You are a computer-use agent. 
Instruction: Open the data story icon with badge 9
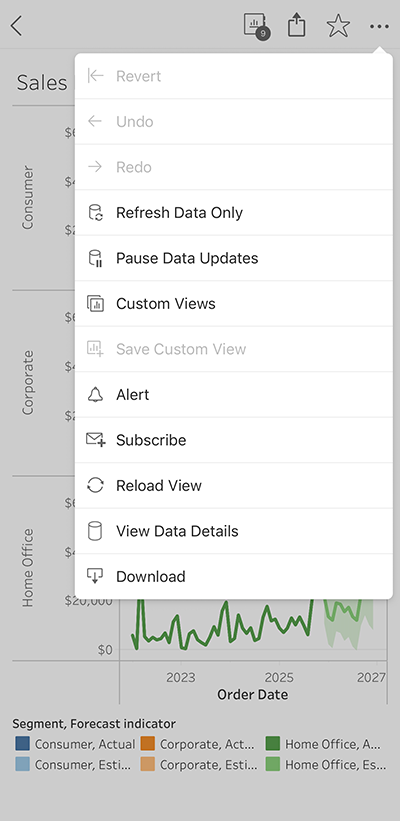[257, 26]
